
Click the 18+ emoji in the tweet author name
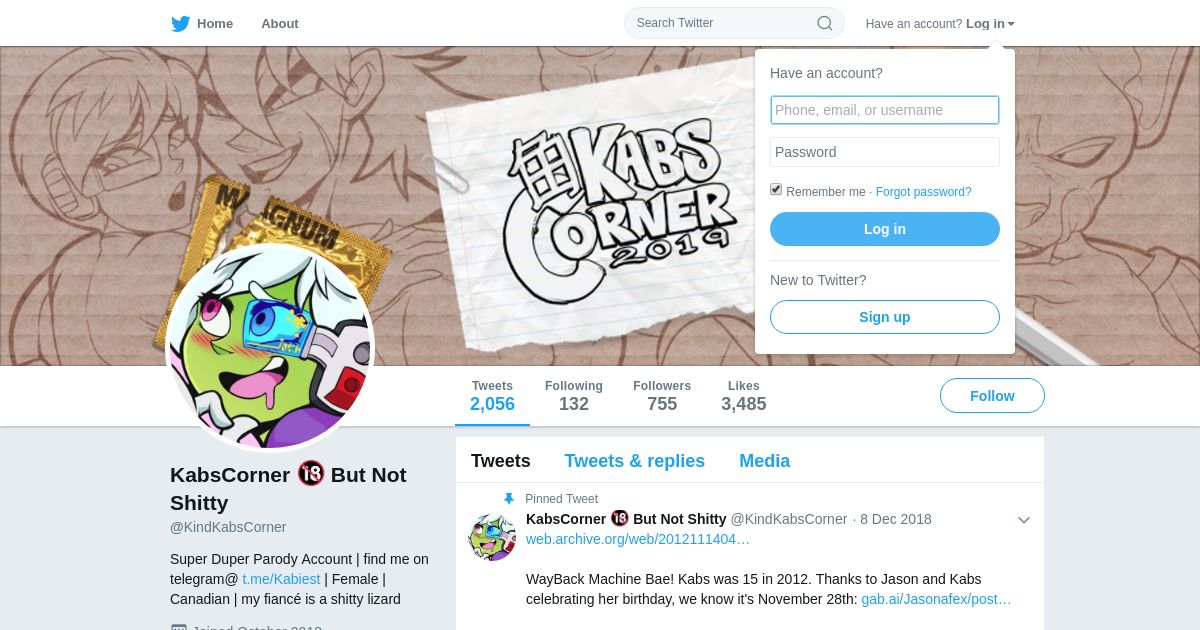[620, 518]
